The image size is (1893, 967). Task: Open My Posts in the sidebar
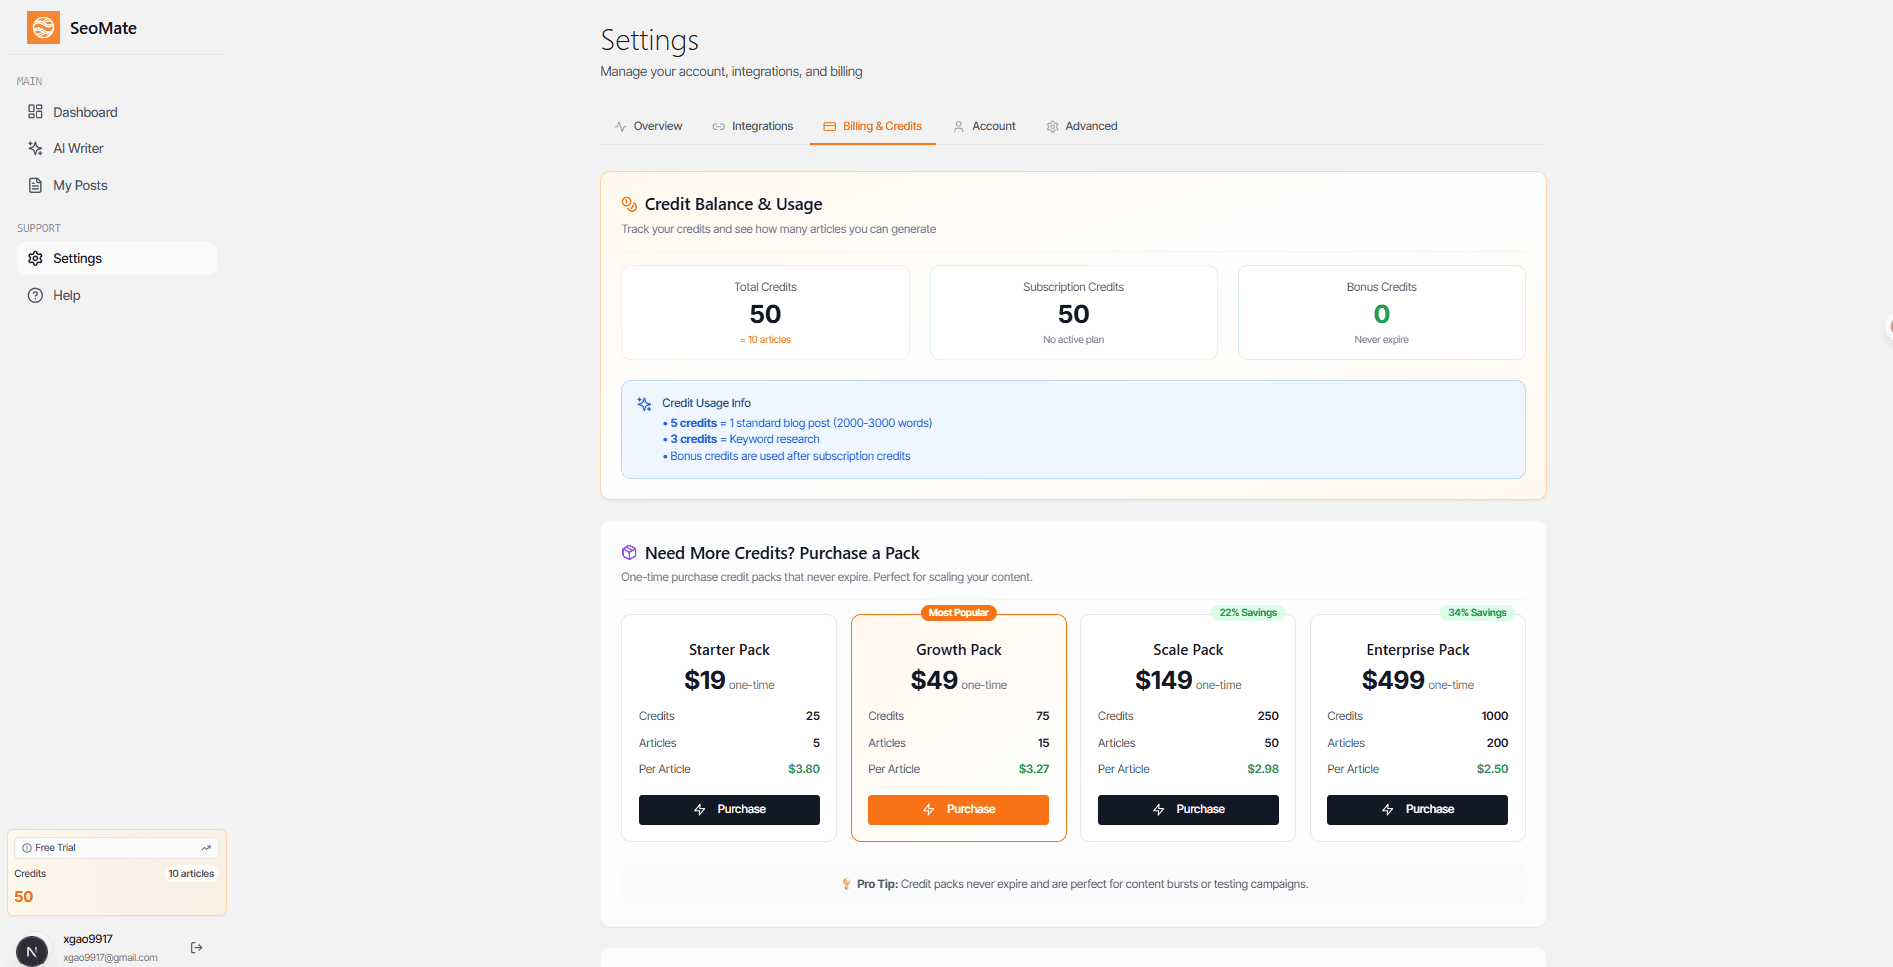coord(80,185)
